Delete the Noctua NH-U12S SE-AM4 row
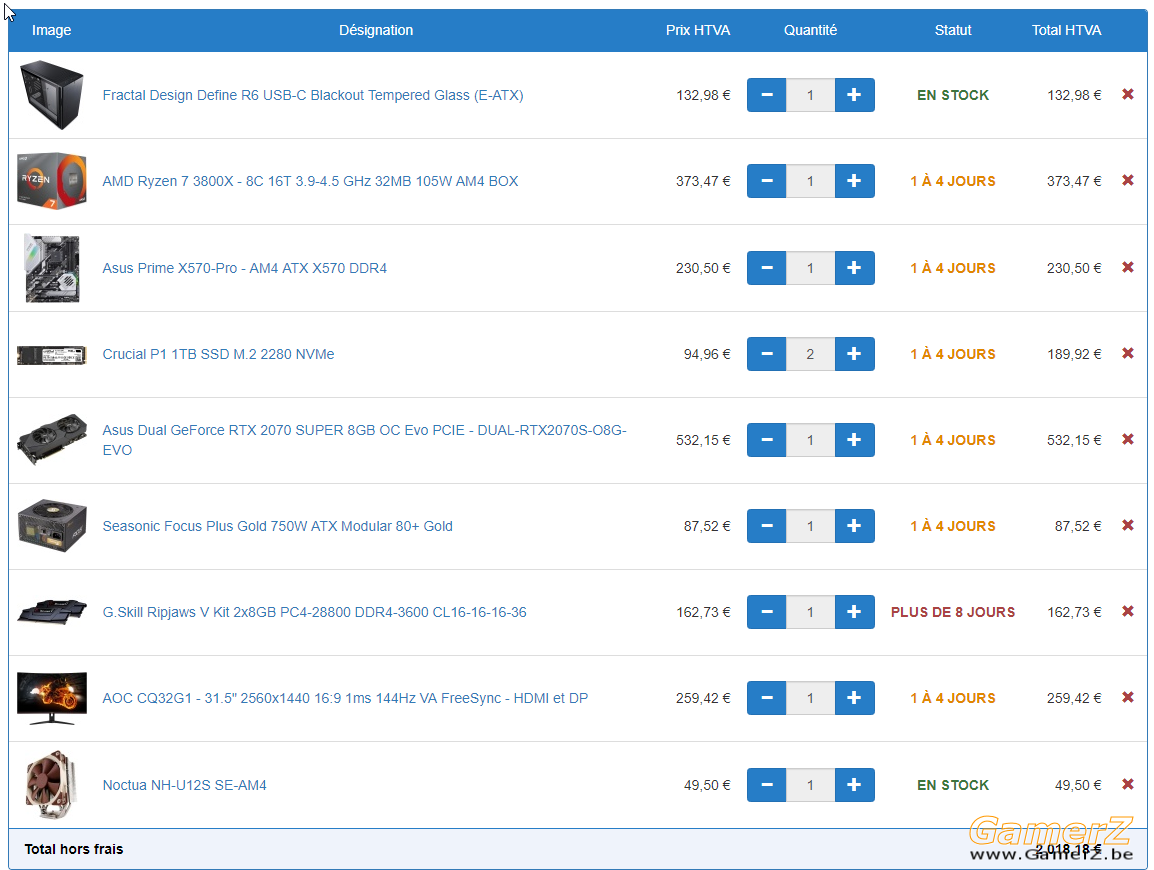The image size is (1154, 870). pyautogui.click(x=1127, y=785)
